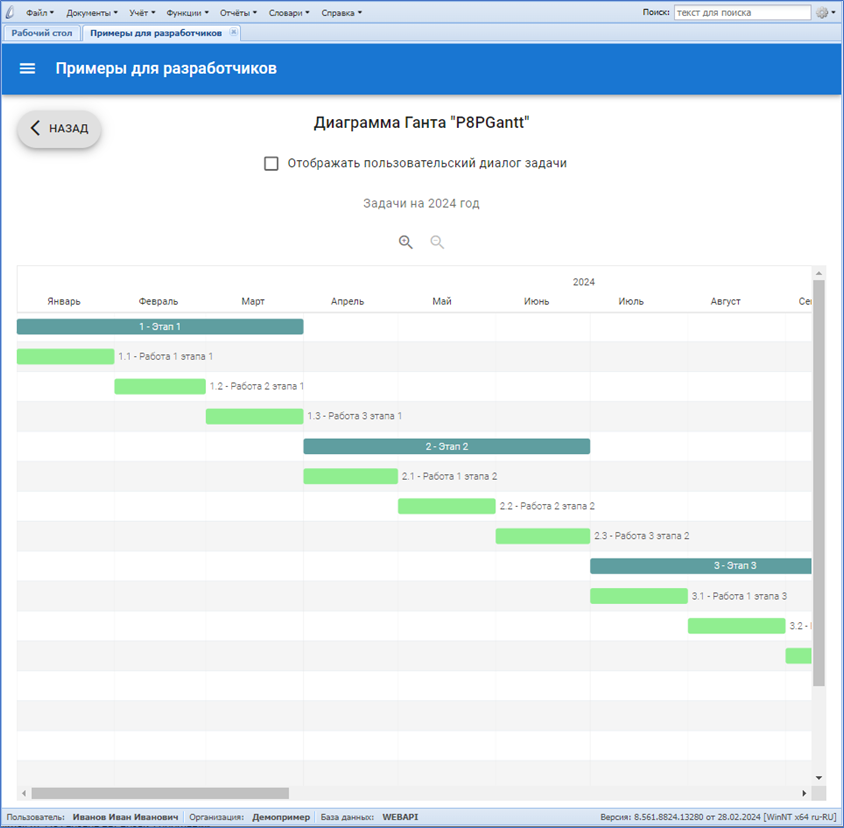This screenshot has width=844, height=828.
Task: Open the hamburger navigation menu
Action: coord(28,69)
